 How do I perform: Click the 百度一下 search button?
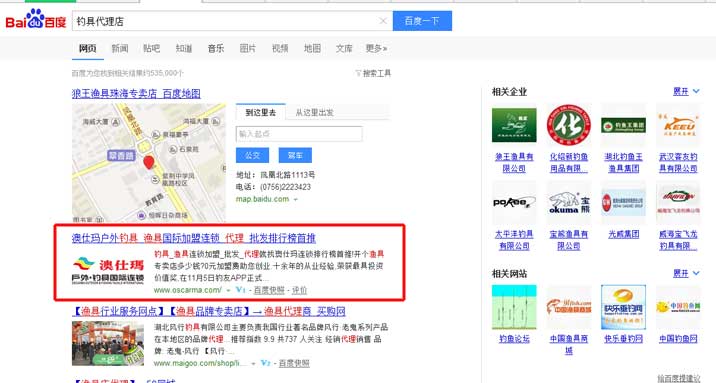[x=422, y=21]
